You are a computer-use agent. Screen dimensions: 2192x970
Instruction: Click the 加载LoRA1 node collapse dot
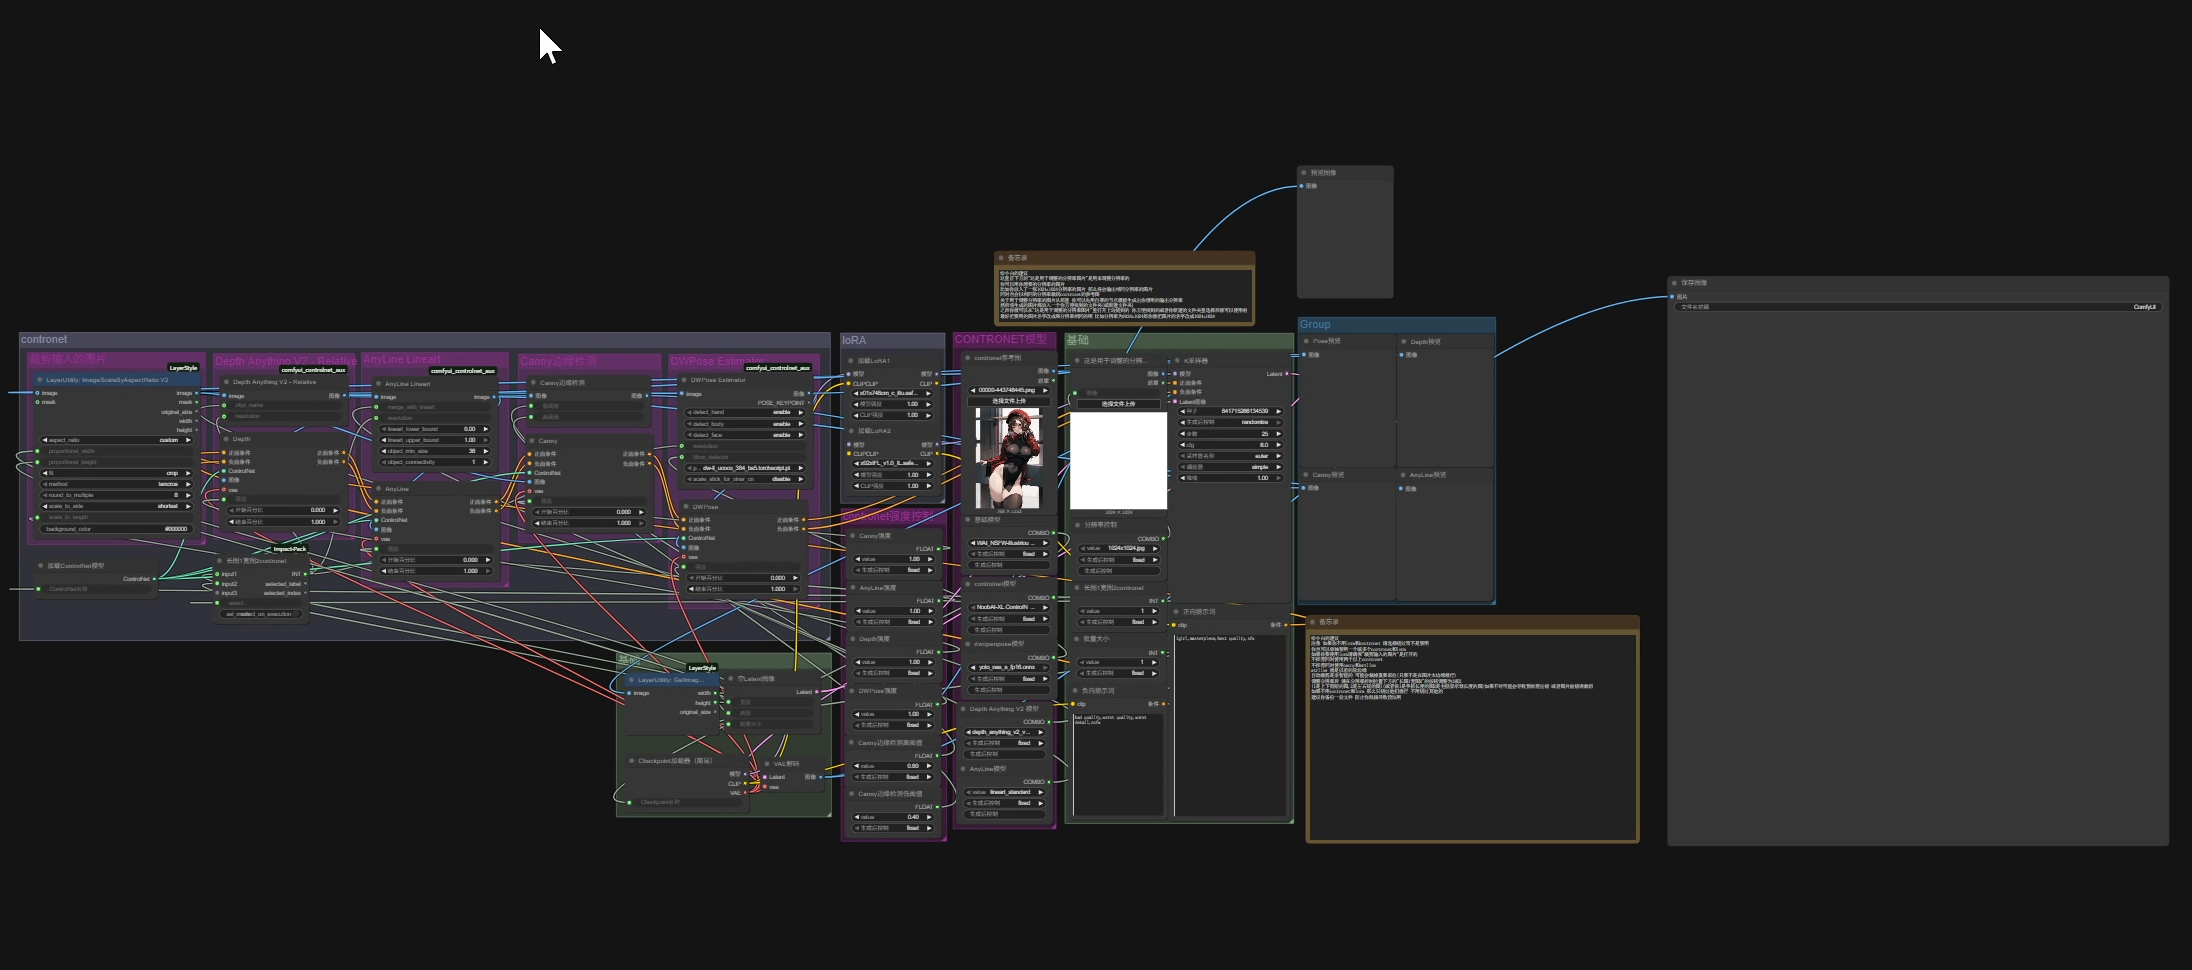[850, 361]
